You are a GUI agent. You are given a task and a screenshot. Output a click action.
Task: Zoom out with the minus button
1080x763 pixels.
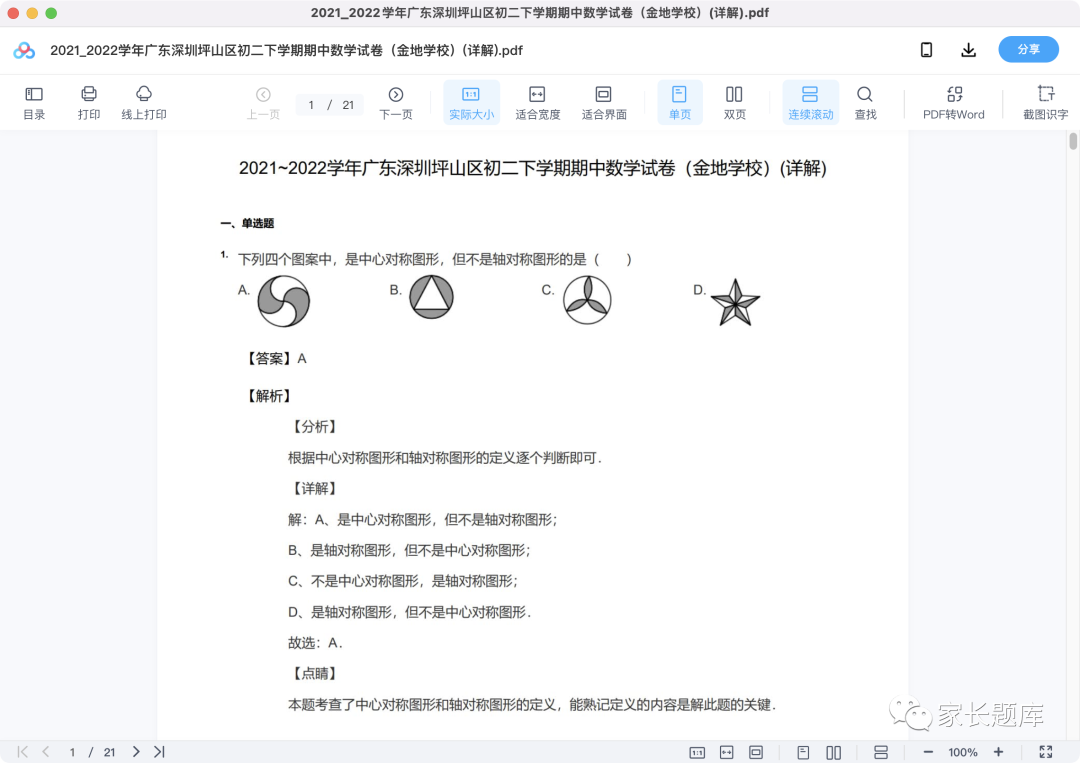928,752
